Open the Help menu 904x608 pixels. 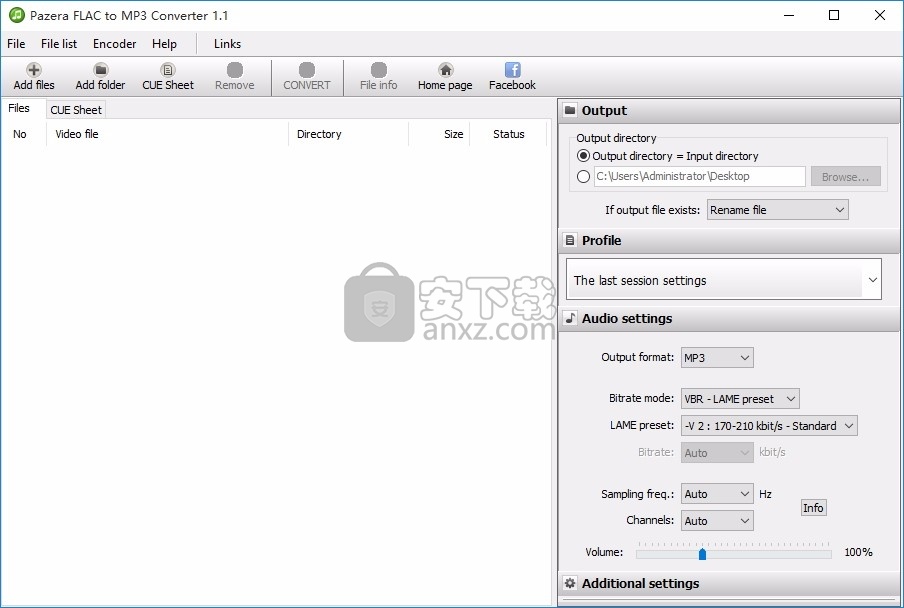164,44
